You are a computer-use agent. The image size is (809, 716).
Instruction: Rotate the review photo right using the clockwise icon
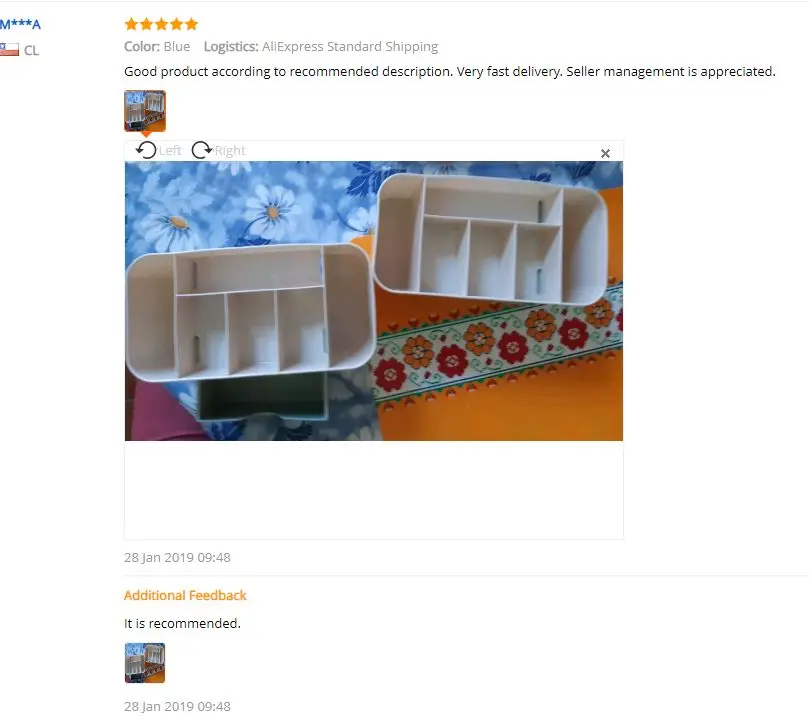201,150
